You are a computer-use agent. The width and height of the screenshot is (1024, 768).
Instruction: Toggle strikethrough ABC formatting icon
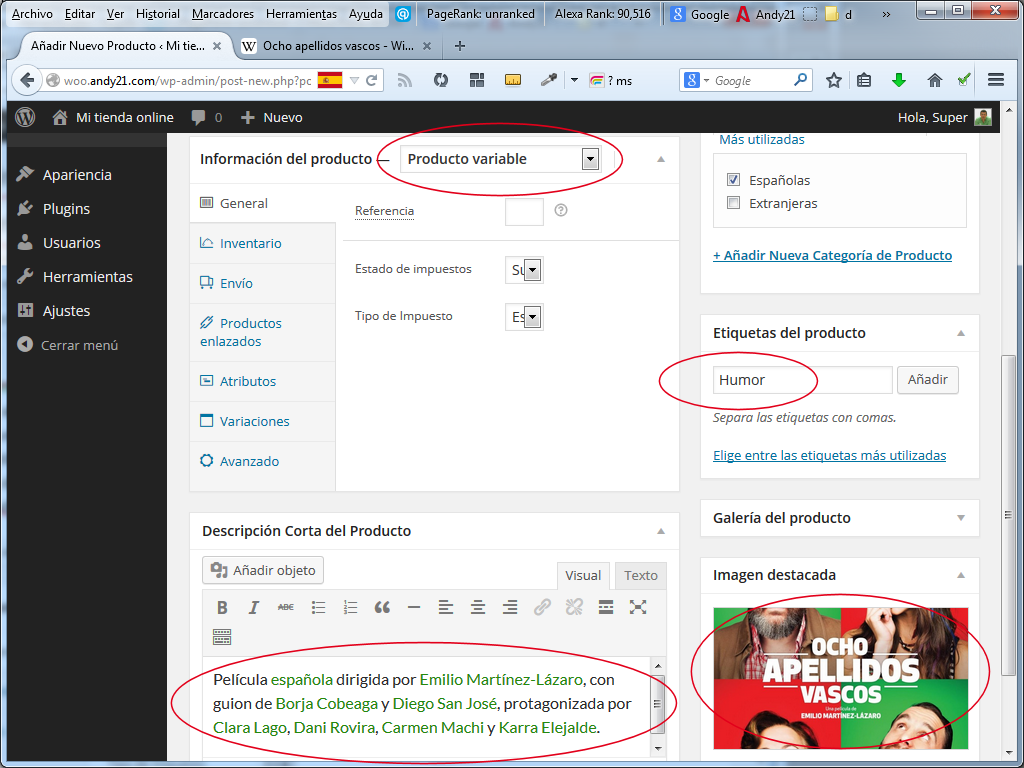285,607
